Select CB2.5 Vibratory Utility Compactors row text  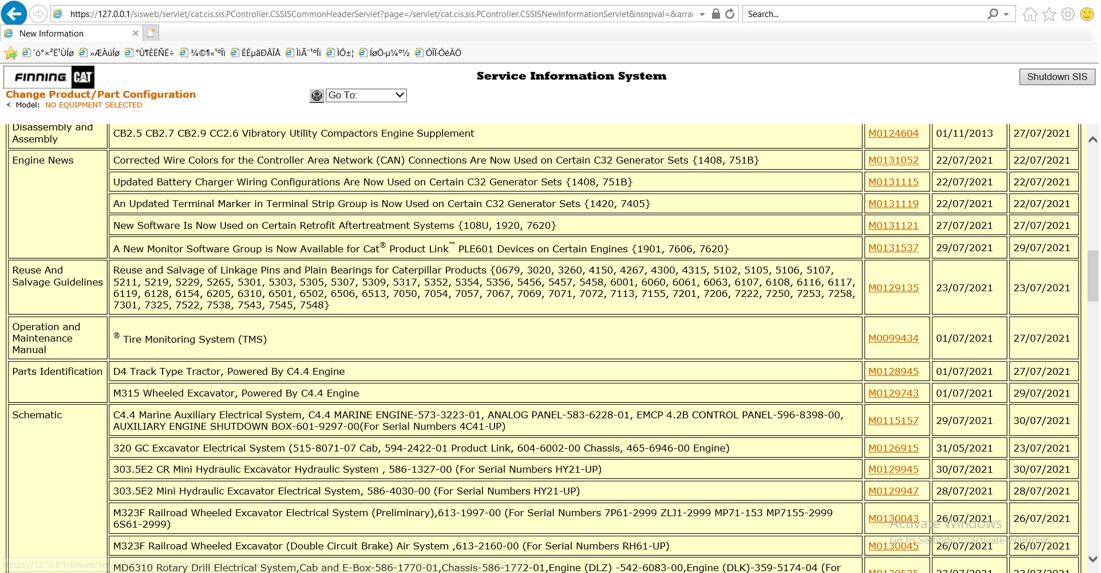tap(294, 133)
